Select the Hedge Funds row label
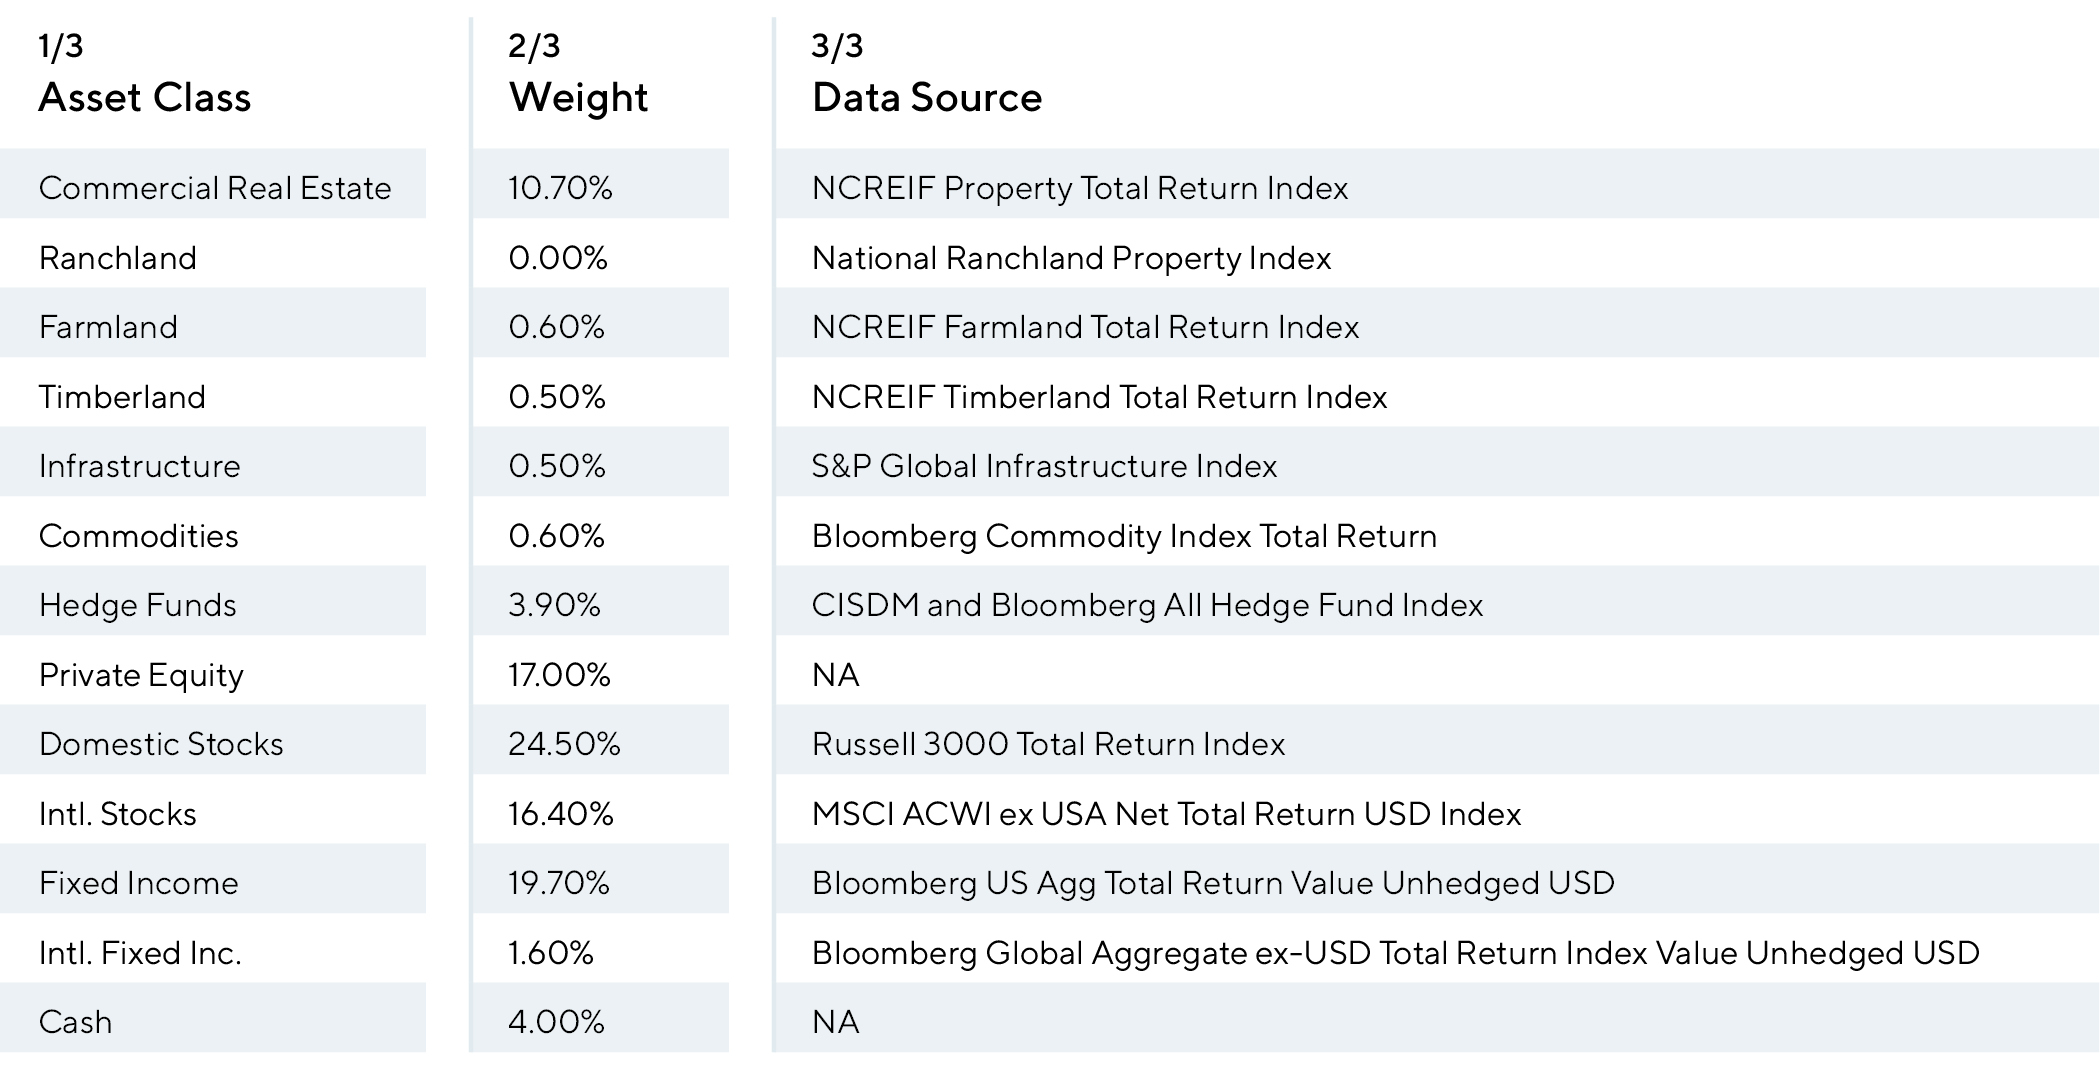2100x1074 pixels. [138, 605]
